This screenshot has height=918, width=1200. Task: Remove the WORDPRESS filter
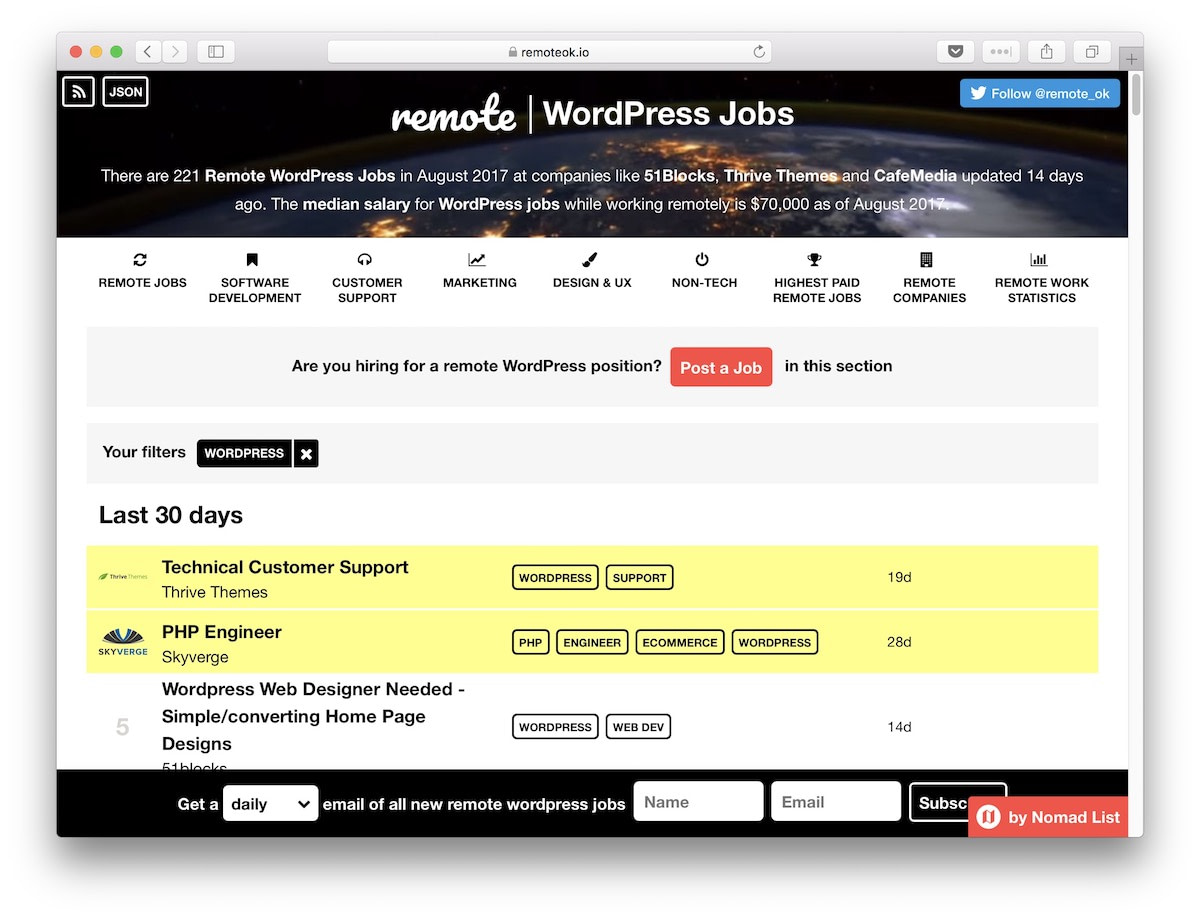pos(306,453)
